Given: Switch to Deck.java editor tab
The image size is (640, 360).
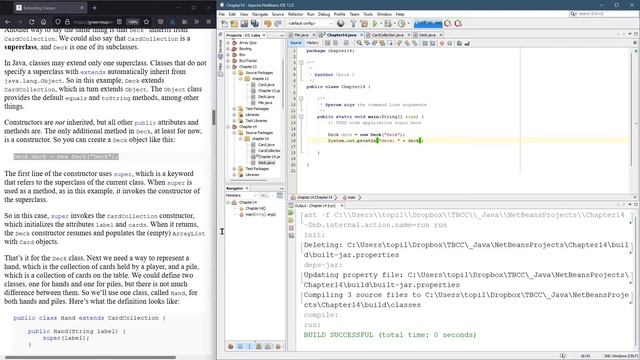Looking at the screenshot, I should (x=427, y=35).
